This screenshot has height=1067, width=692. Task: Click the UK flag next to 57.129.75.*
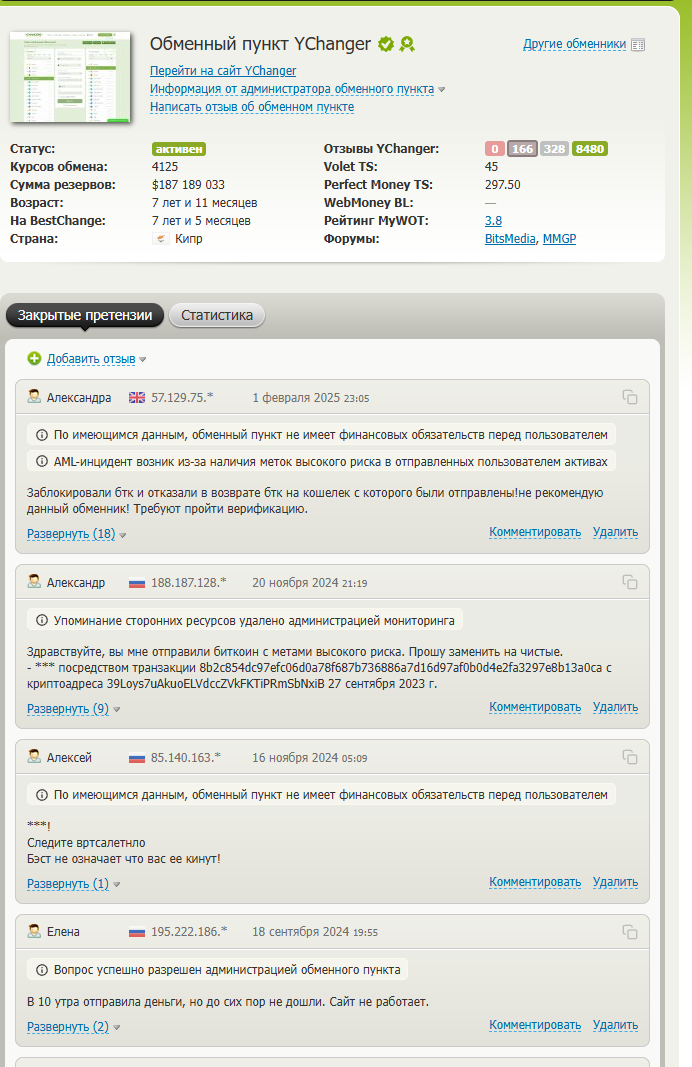click(x=137, y=398)
